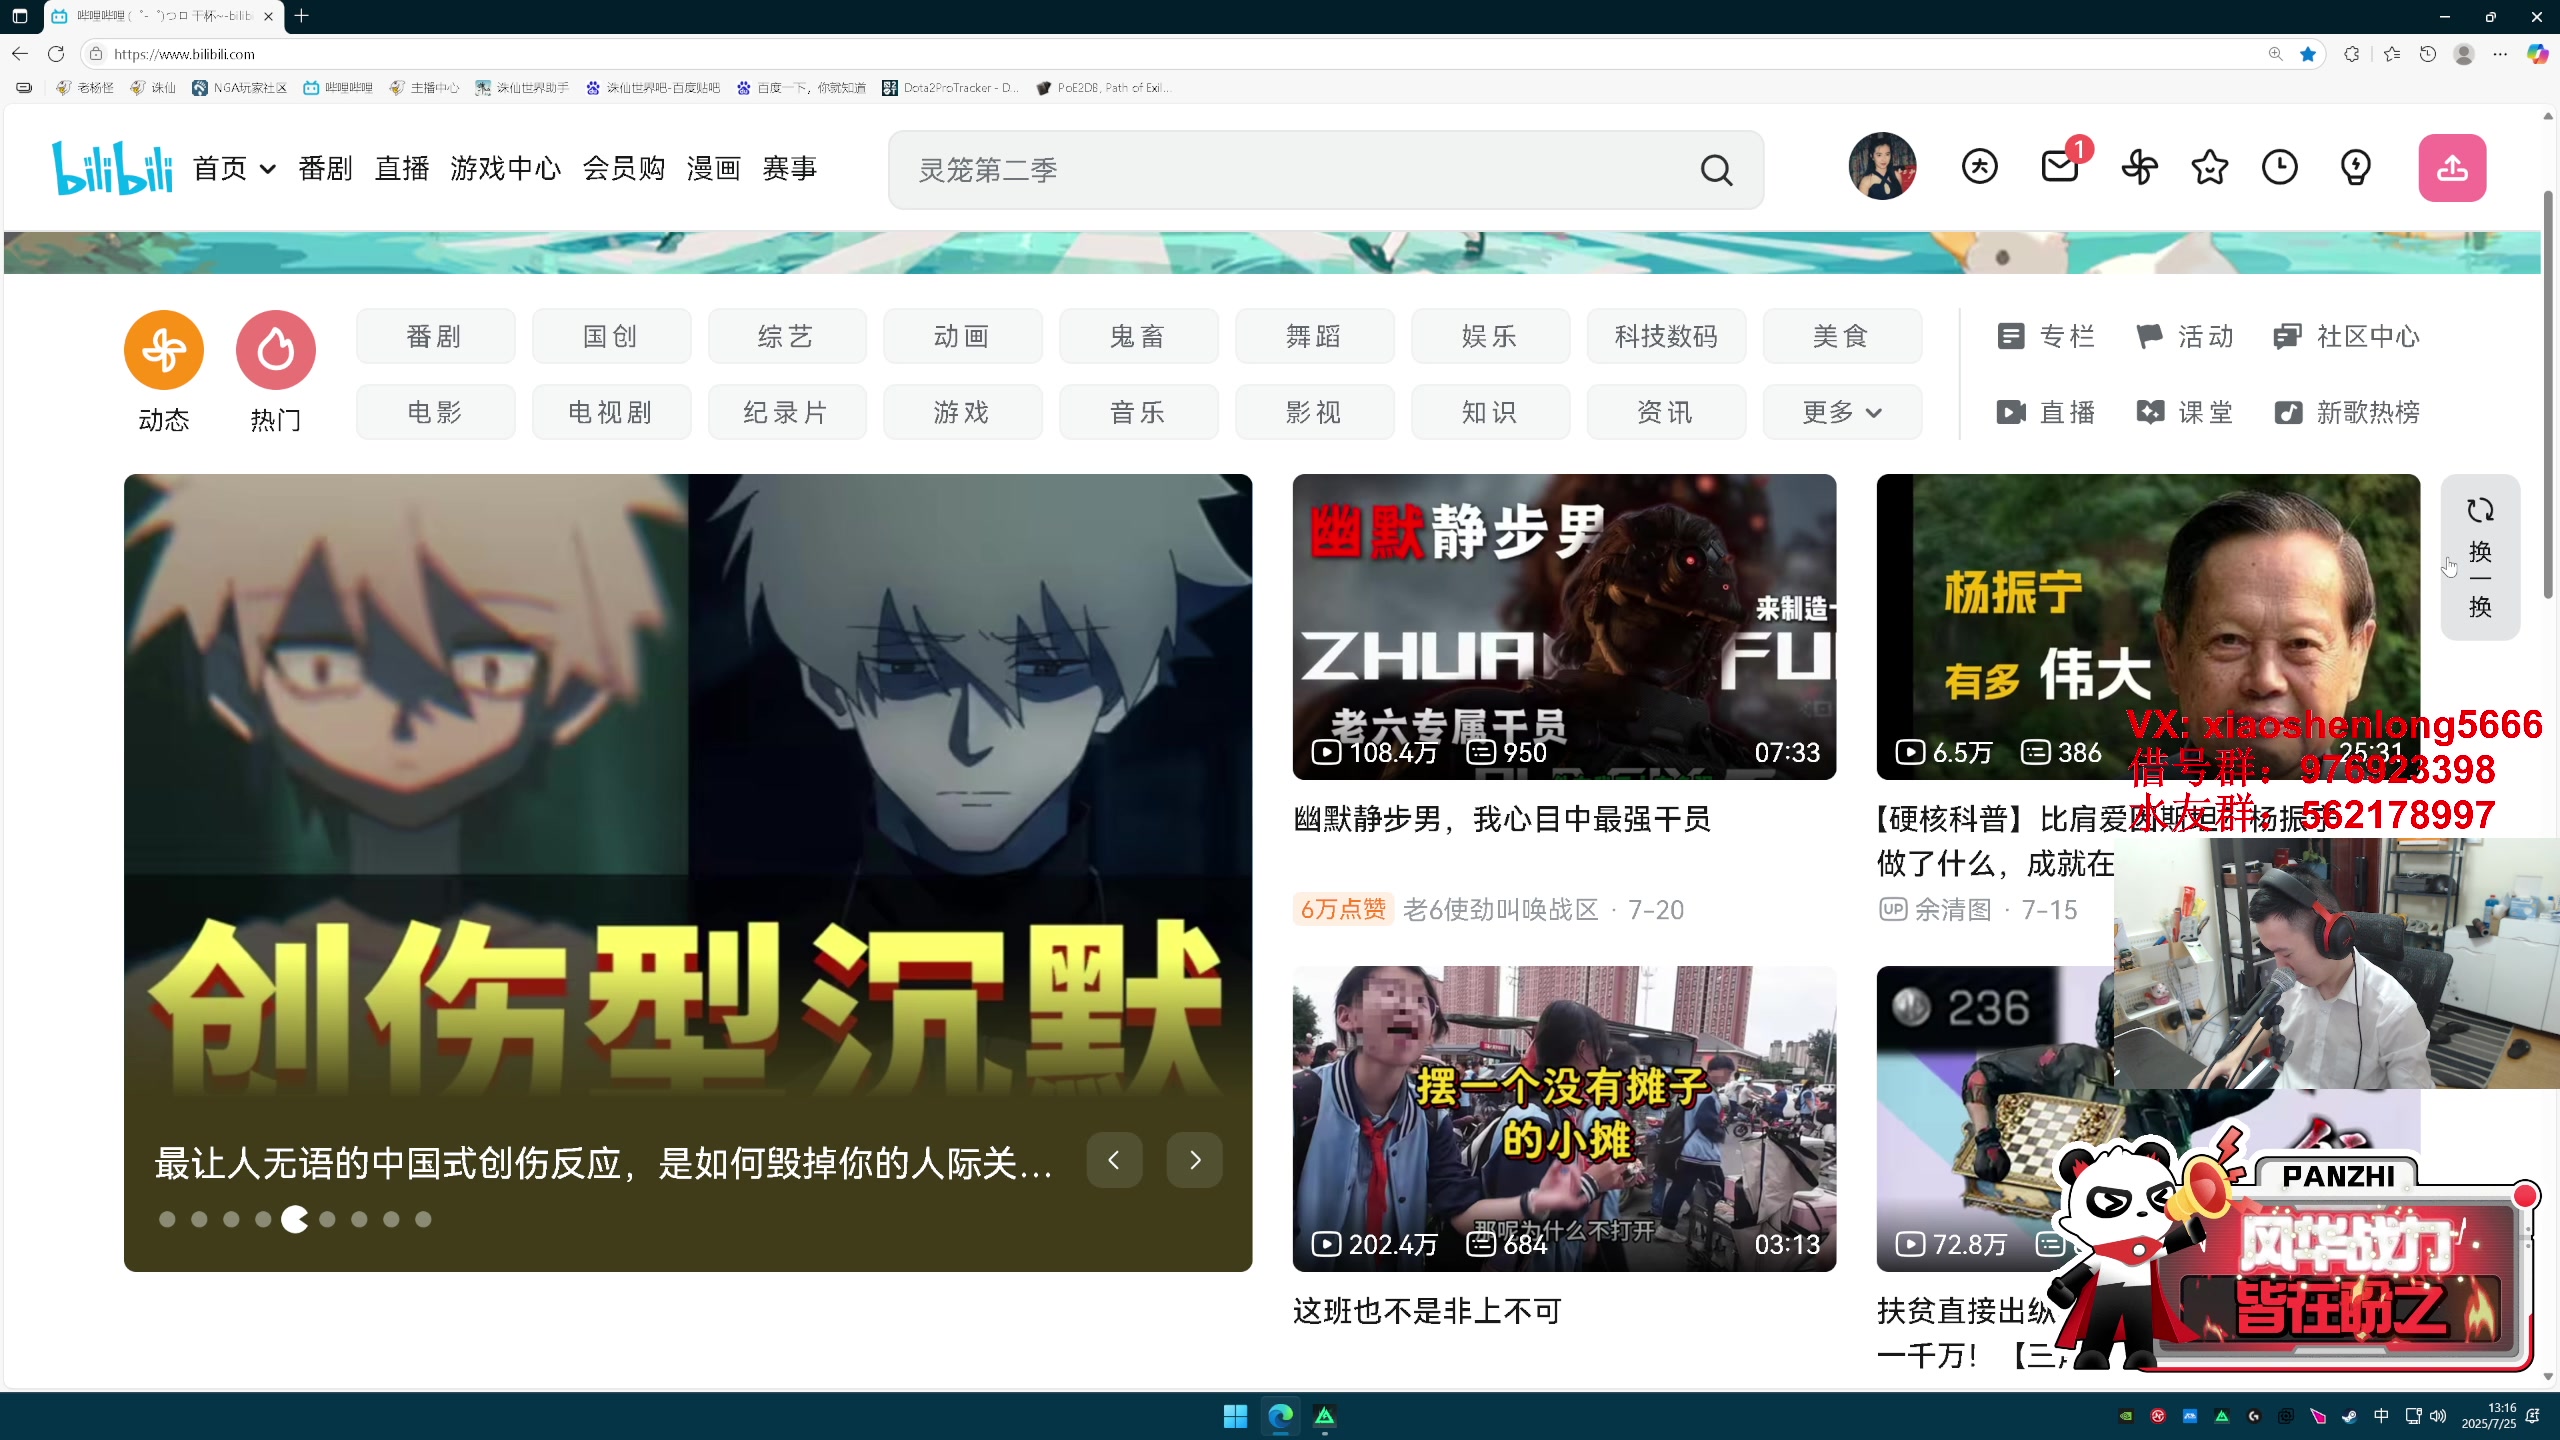The image size is (2560, 1440).
Task: Open the user avatar profile
Action: pos(1882,166)
